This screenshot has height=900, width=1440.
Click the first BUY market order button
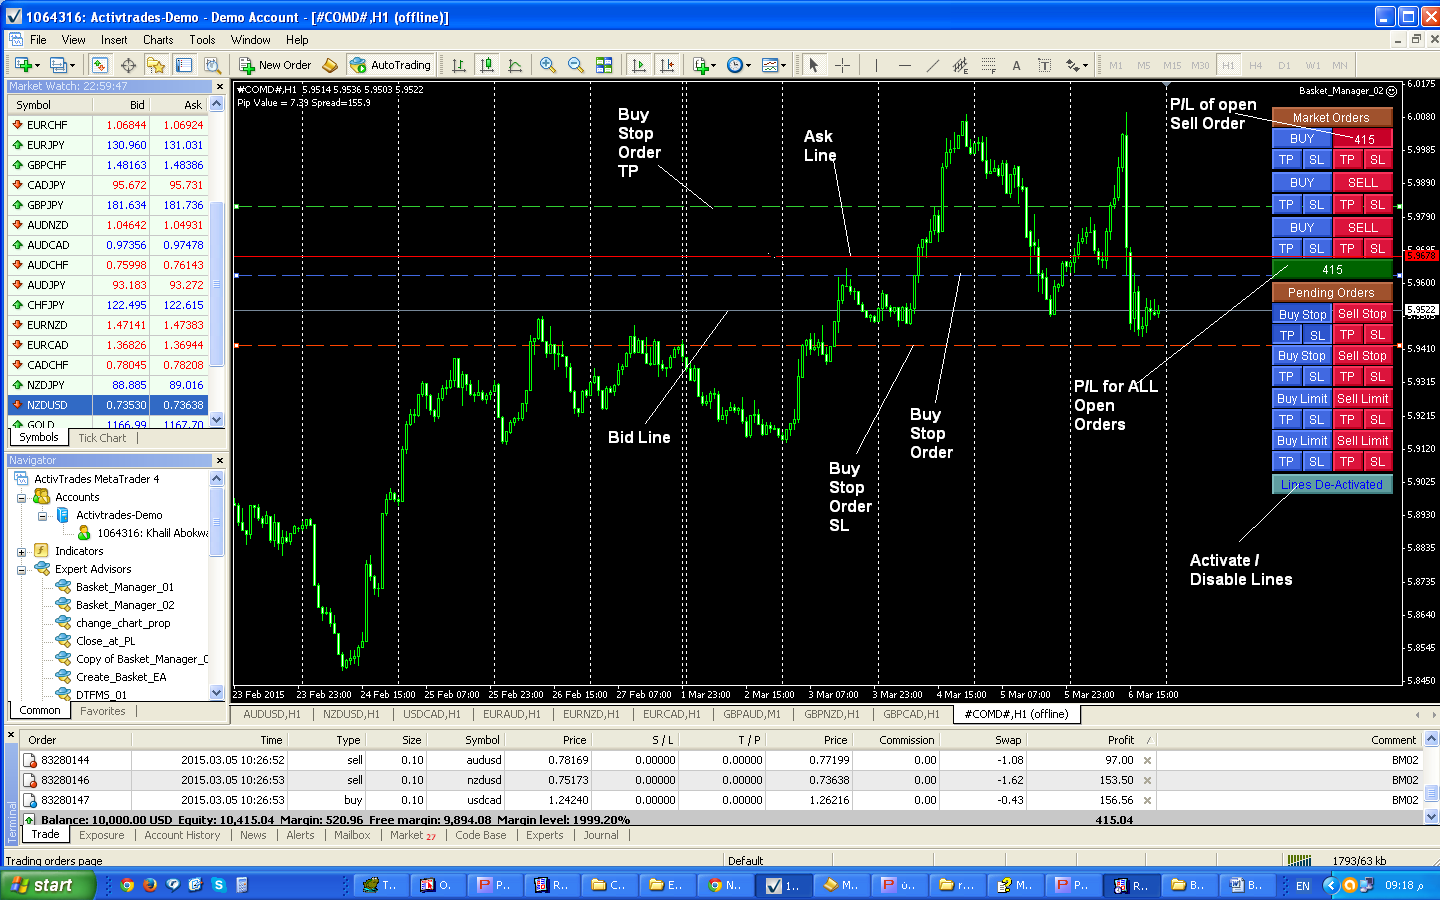[1301, 139]
